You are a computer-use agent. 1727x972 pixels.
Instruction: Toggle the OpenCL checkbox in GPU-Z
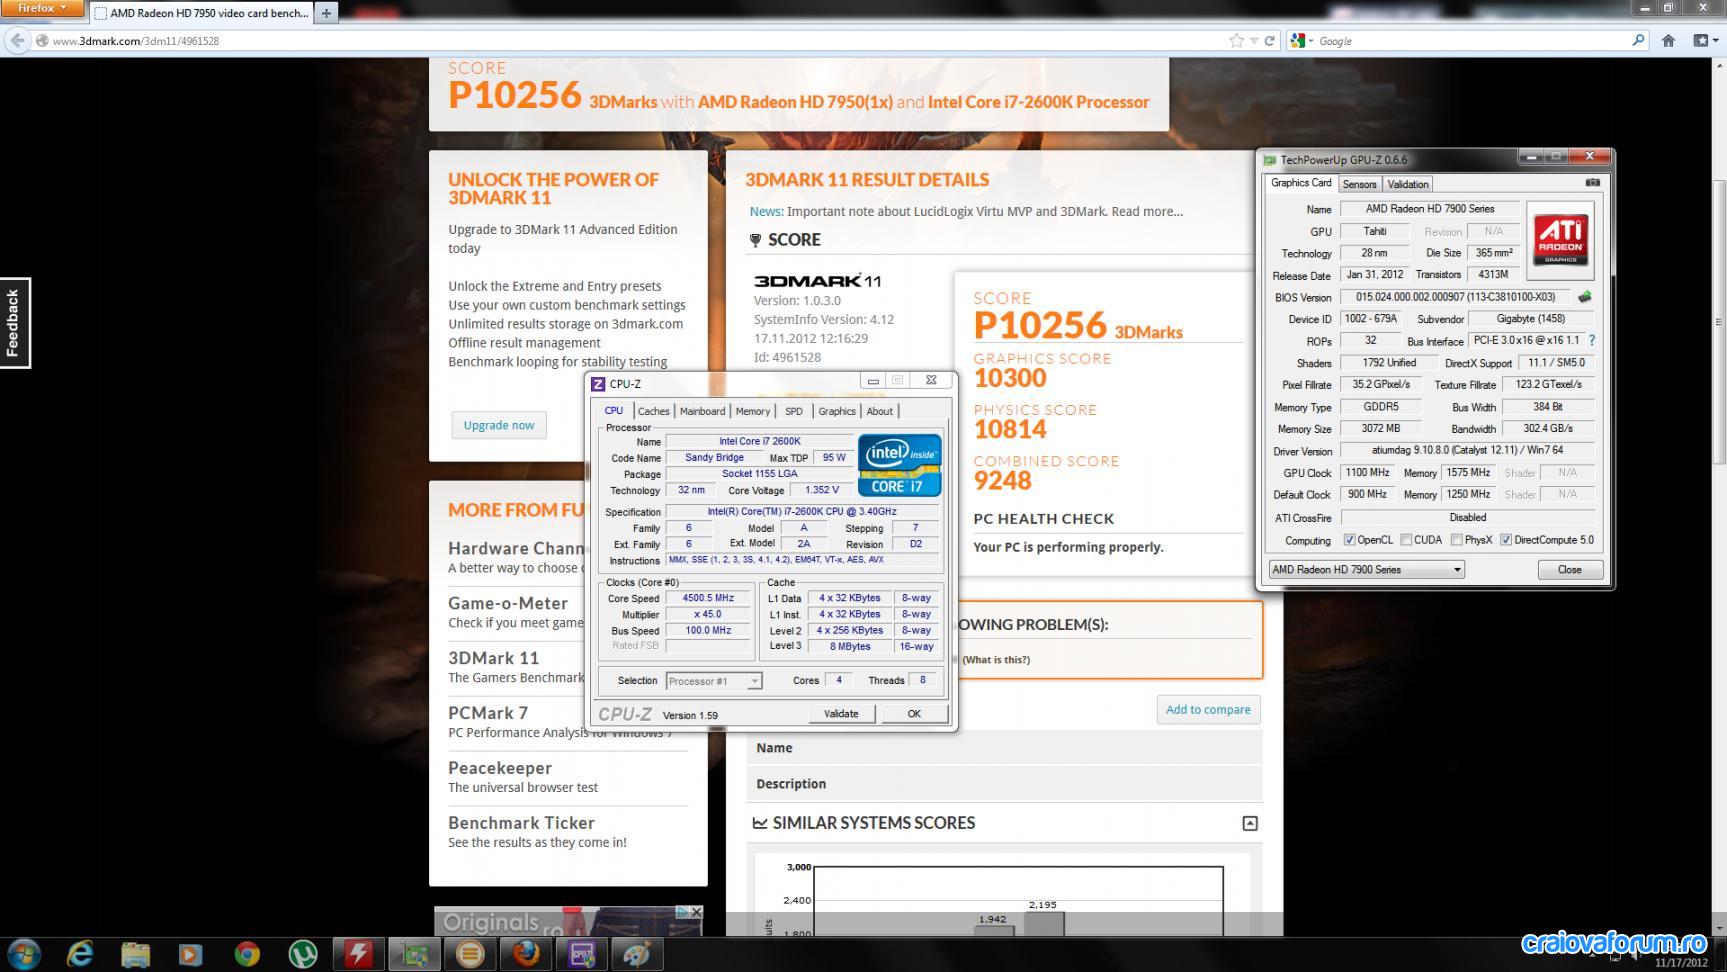1349,540
